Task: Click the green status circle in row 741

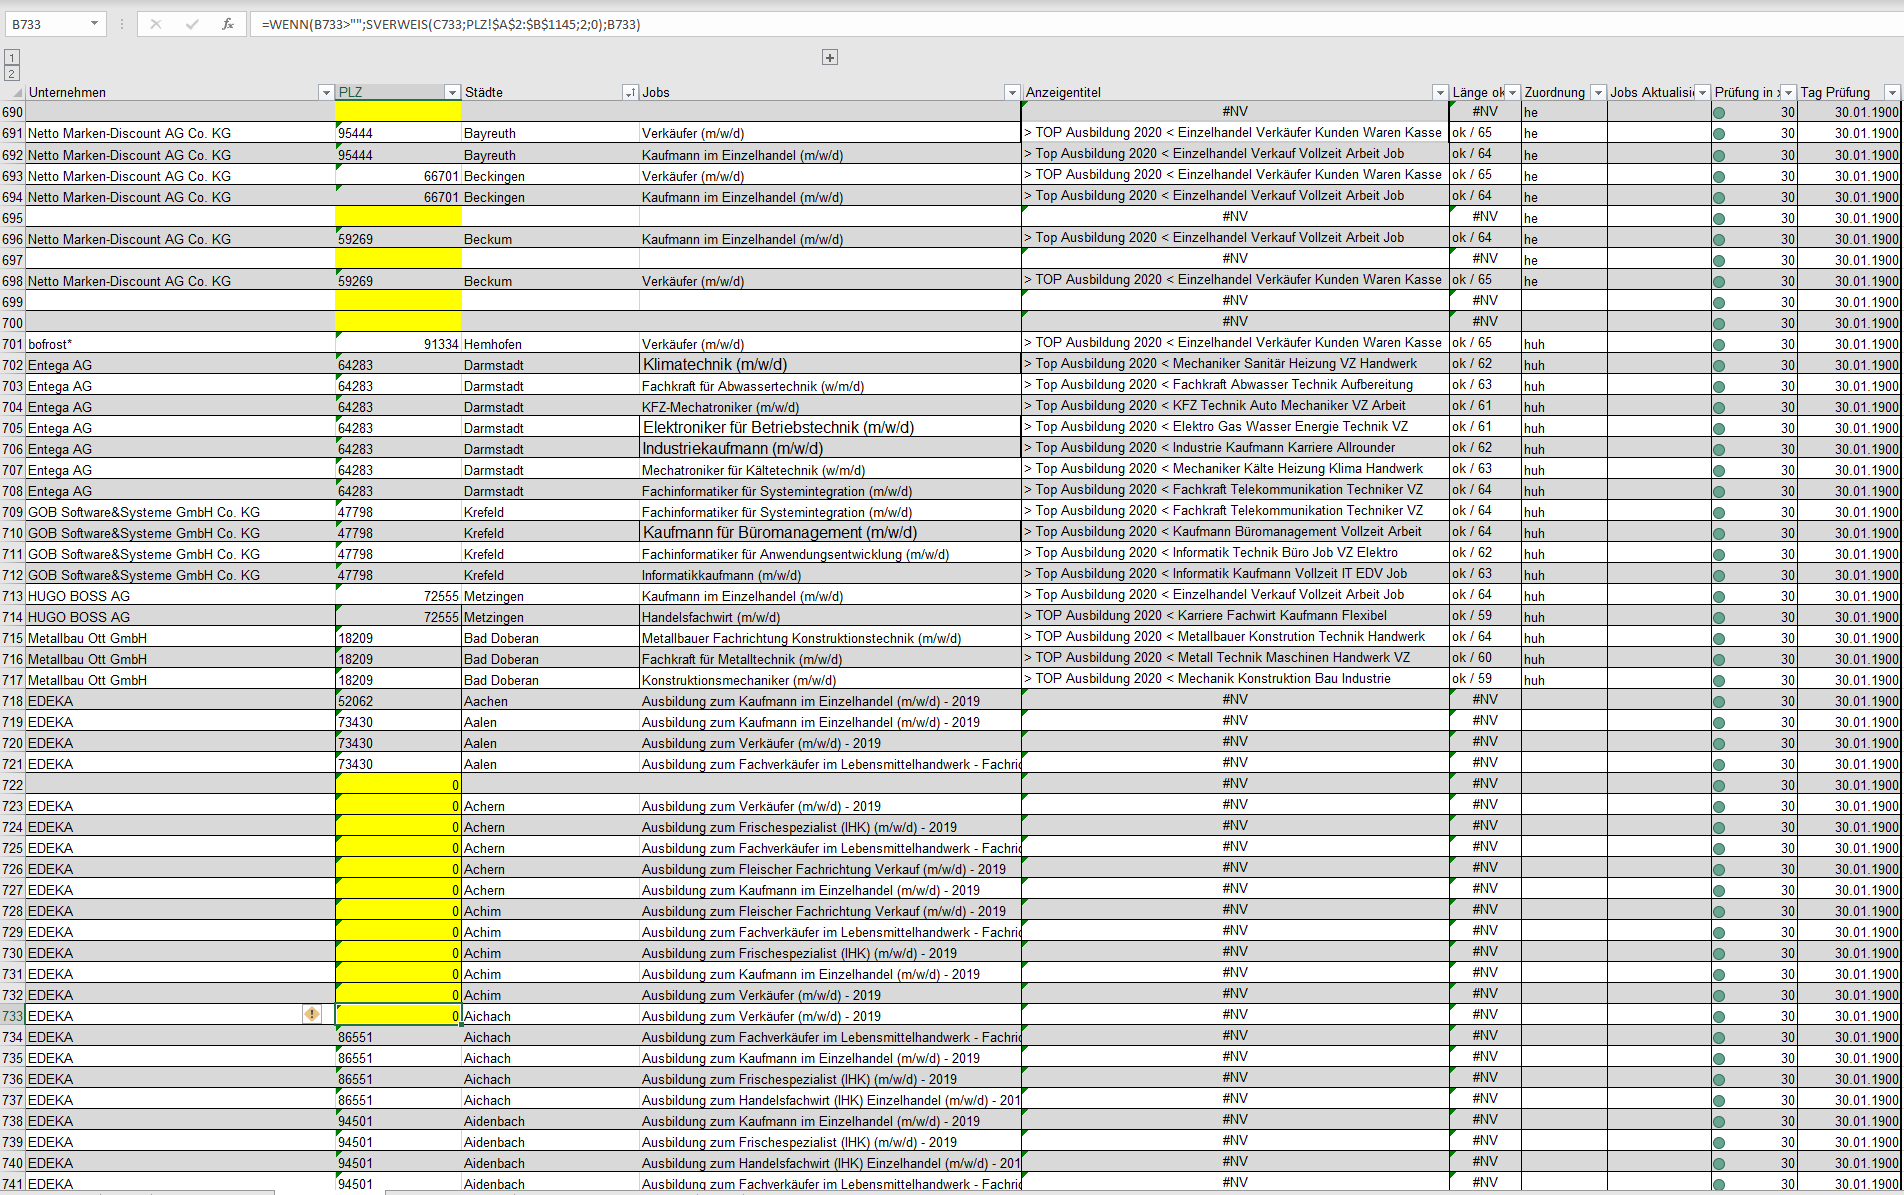Action: pyautogui.click(x=1719, y=1184)
